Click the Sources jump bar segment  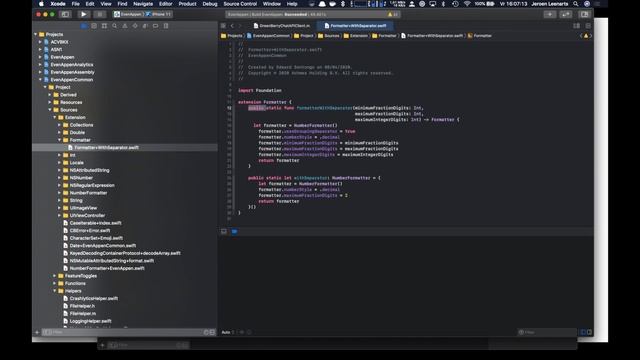tap(329, 36)
